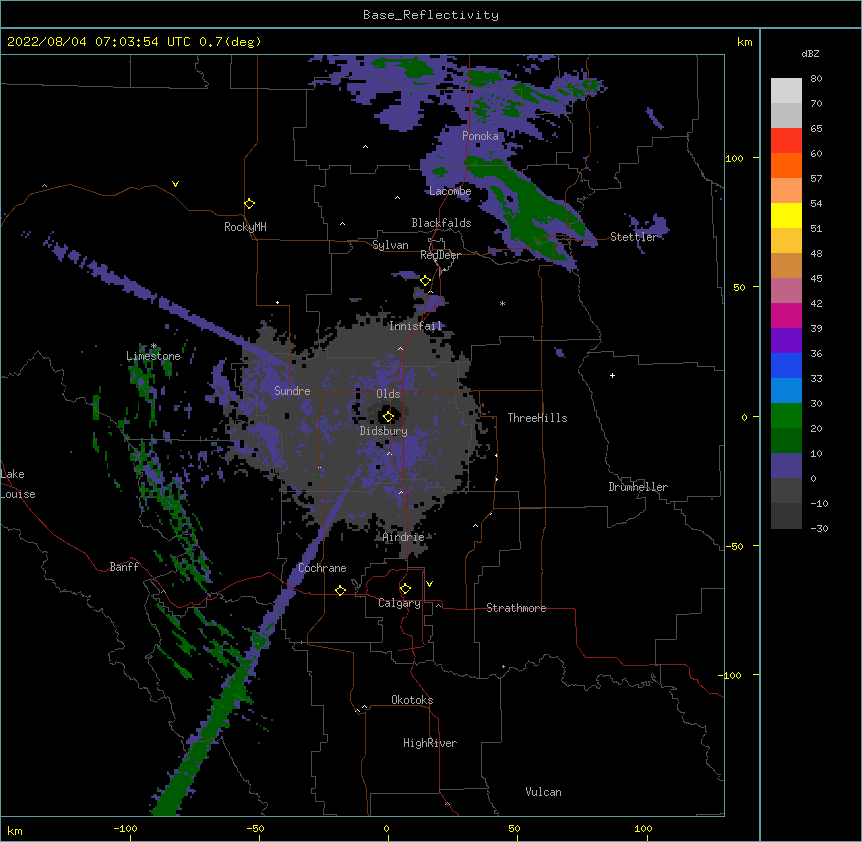Screen dimensions: 862x842
Task: Select the Olds city label
Action: 388,394
